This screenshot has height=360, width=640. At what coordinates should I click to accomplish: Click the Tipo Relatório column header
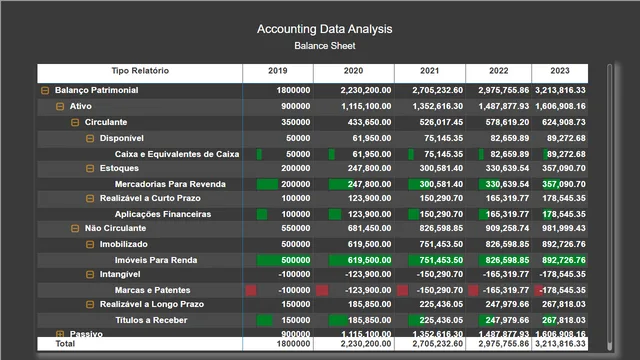pos(140,73)
